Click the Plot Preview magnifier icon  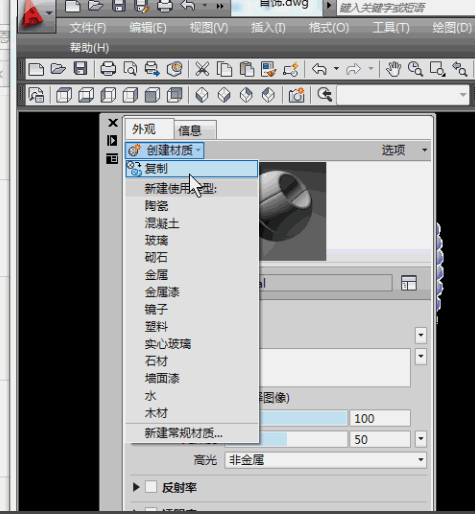130,69
